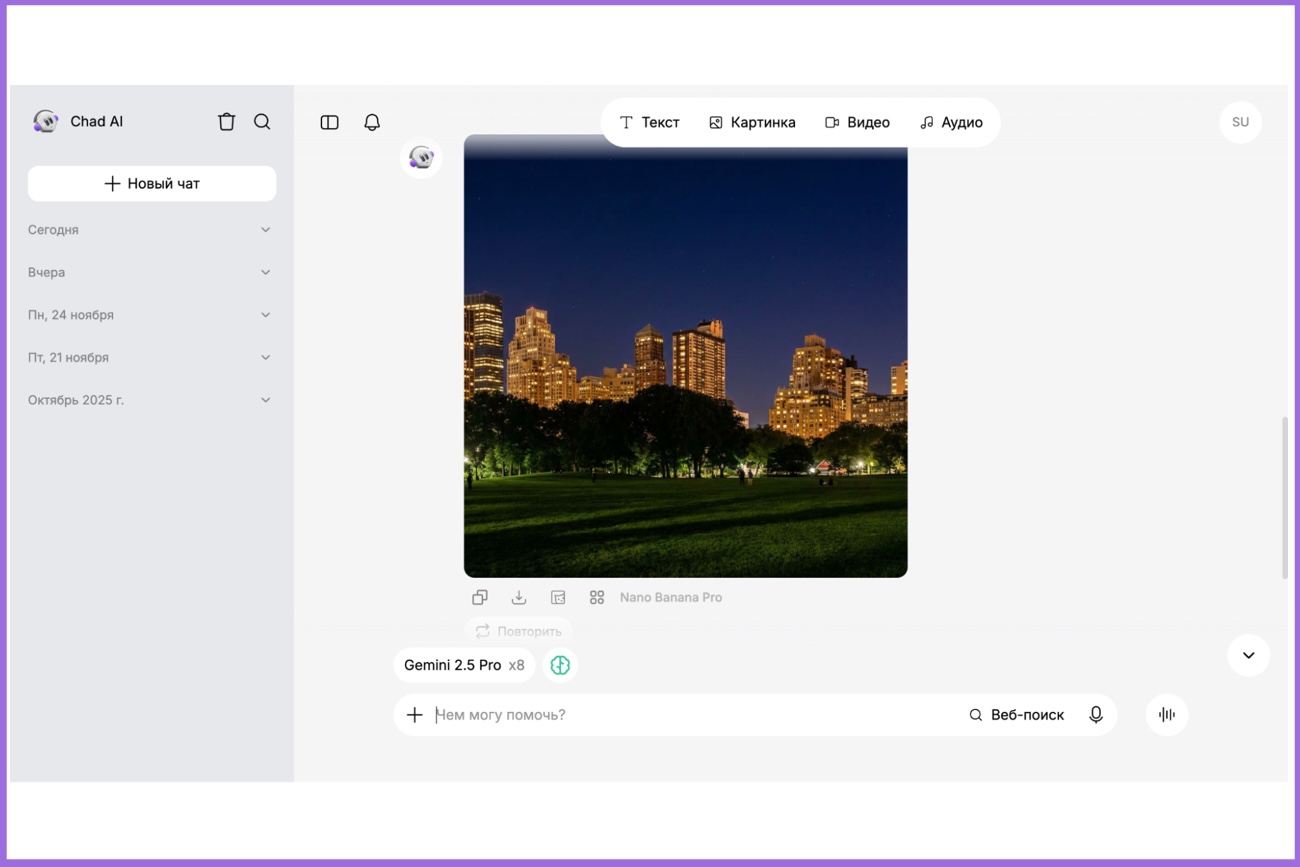Image resolution: width=1300 pixels, height=867 pixels.
Task: Click the plus icon in the message field
Action: pyautogui.click(x=415, y=715)
